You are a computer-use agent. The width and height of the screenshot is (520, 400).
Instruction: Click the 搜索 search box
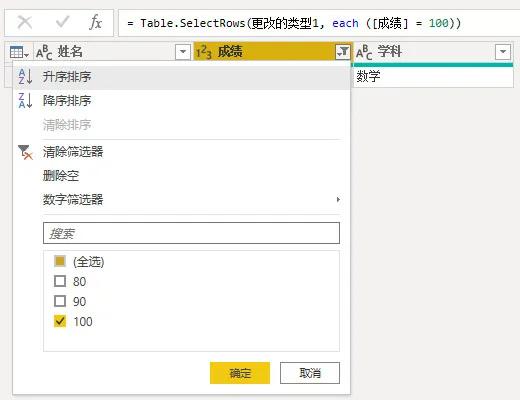click(191, 233)
